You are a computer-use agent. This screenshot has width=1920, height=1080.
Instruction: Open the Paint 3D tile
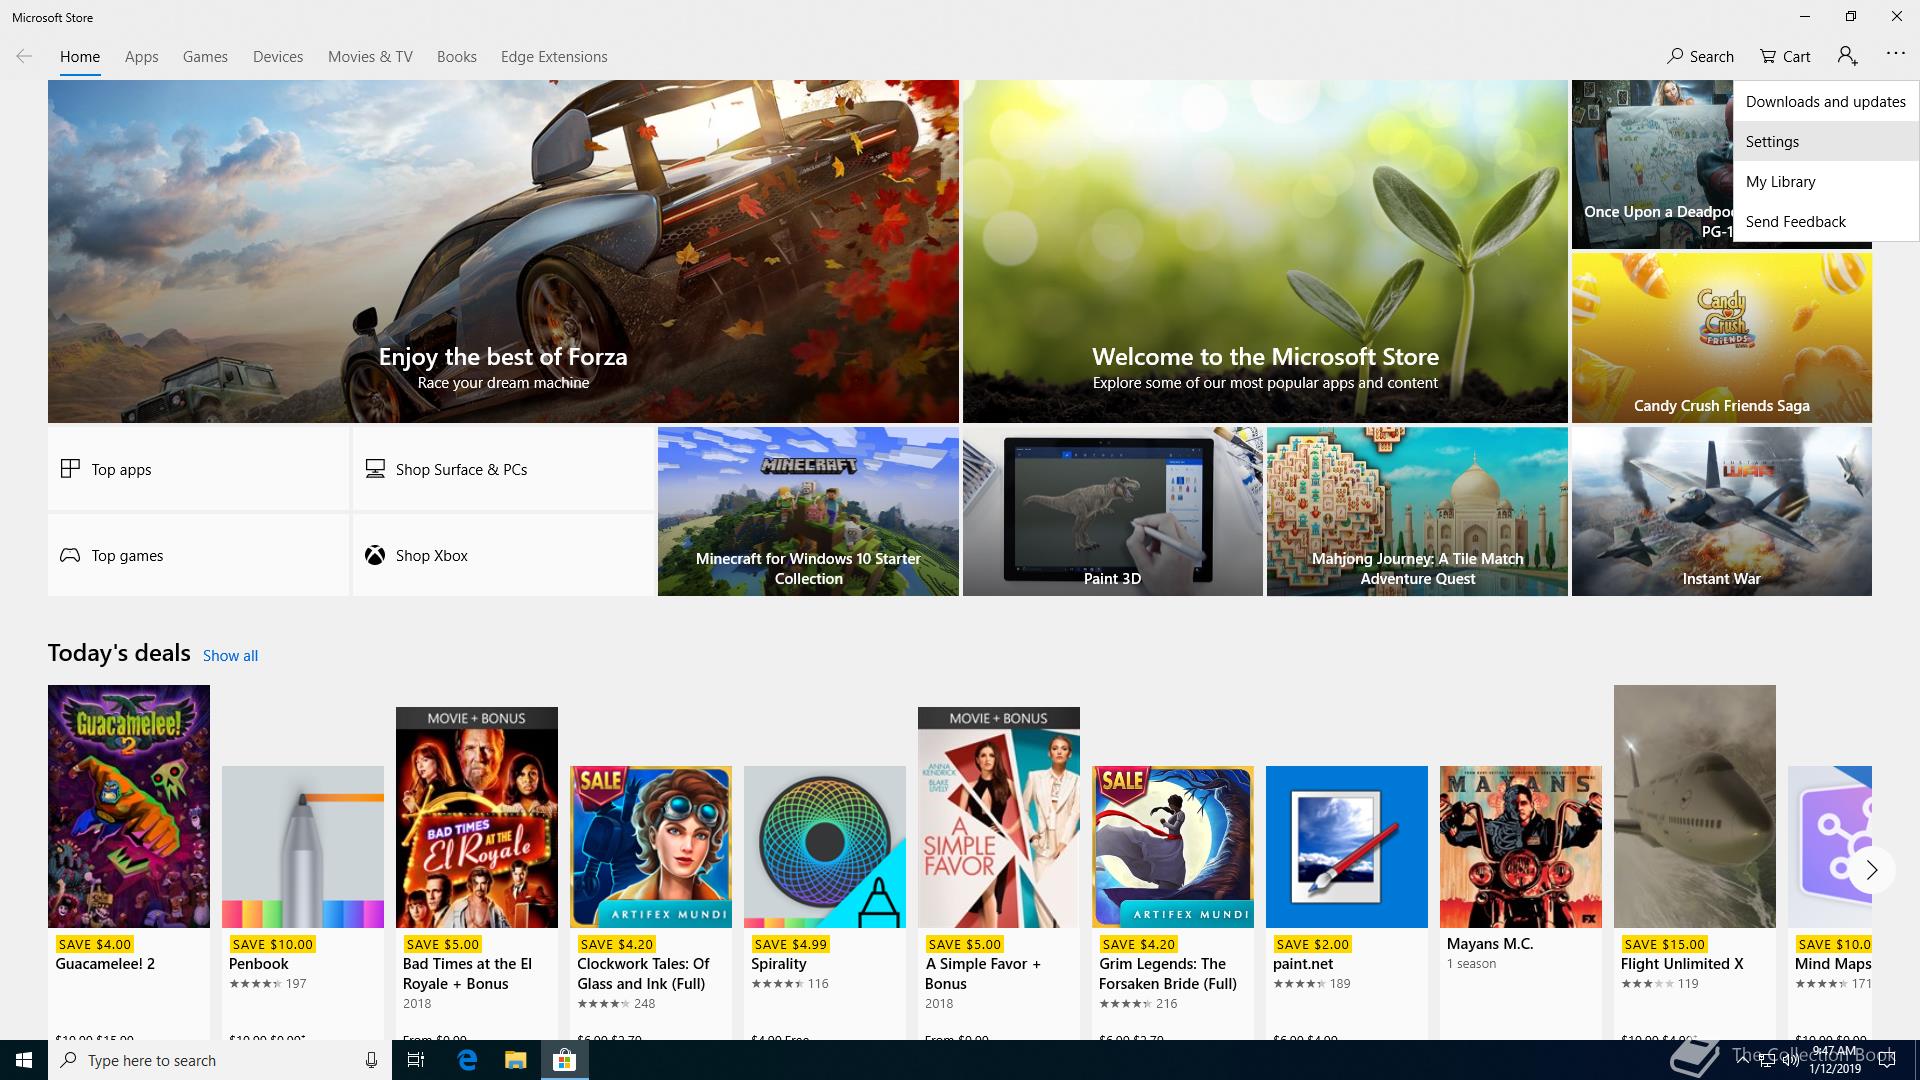[x=1112, y=511]
